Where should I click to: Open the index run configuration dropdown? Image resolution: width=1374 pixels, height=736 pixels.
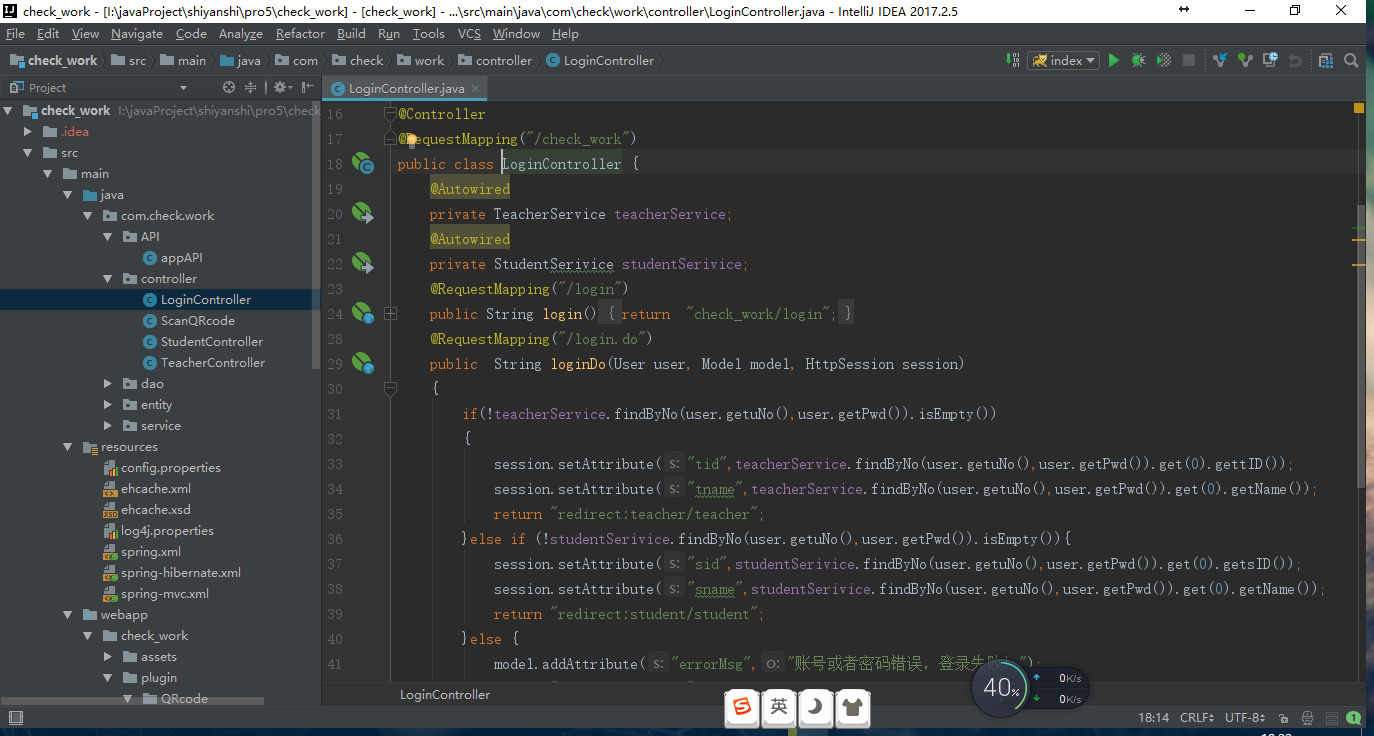click(x=1064, y=61)
